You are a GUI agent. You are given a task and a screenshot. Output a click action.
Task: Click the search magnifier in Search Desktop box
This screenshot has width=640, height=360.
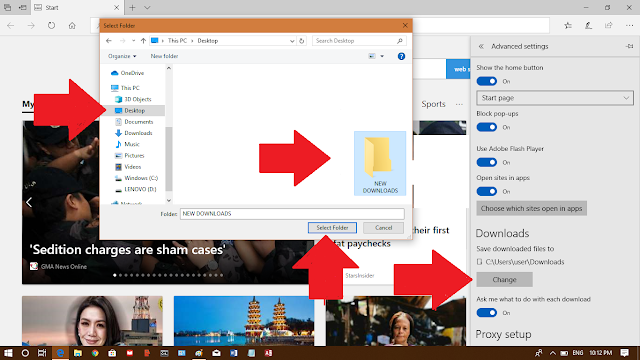click(x=400, y=40)
